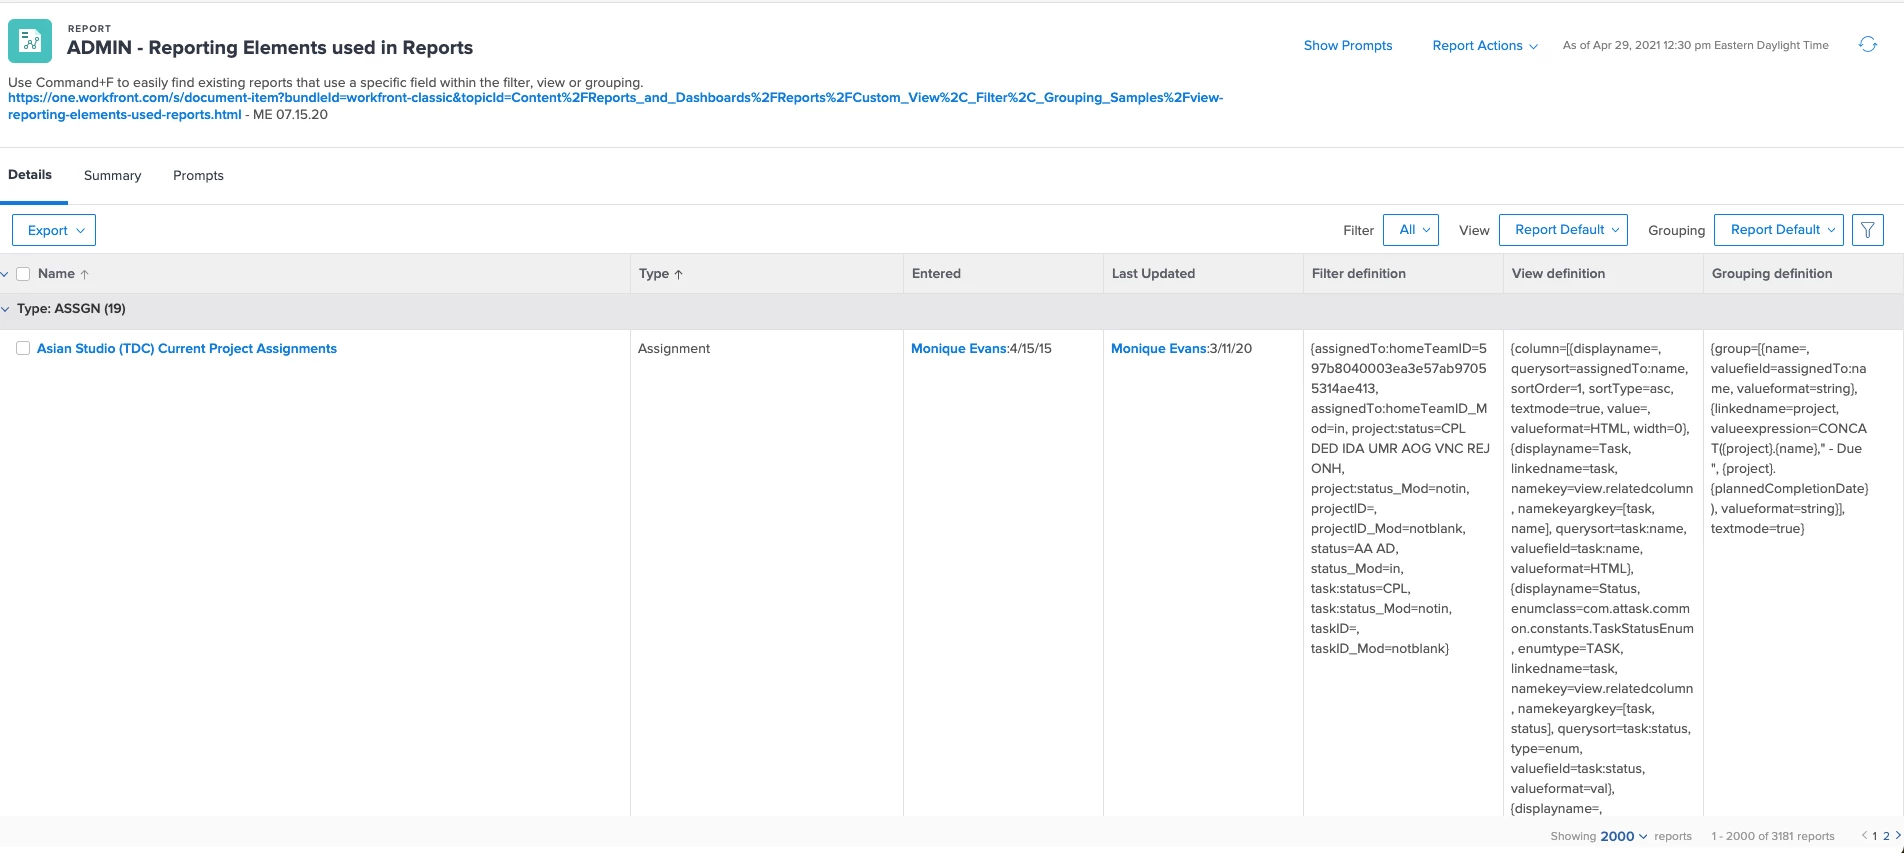Click the view definition text starting column=
The height and width of the screenshot is (853, 1904).
click(1602, 578)
